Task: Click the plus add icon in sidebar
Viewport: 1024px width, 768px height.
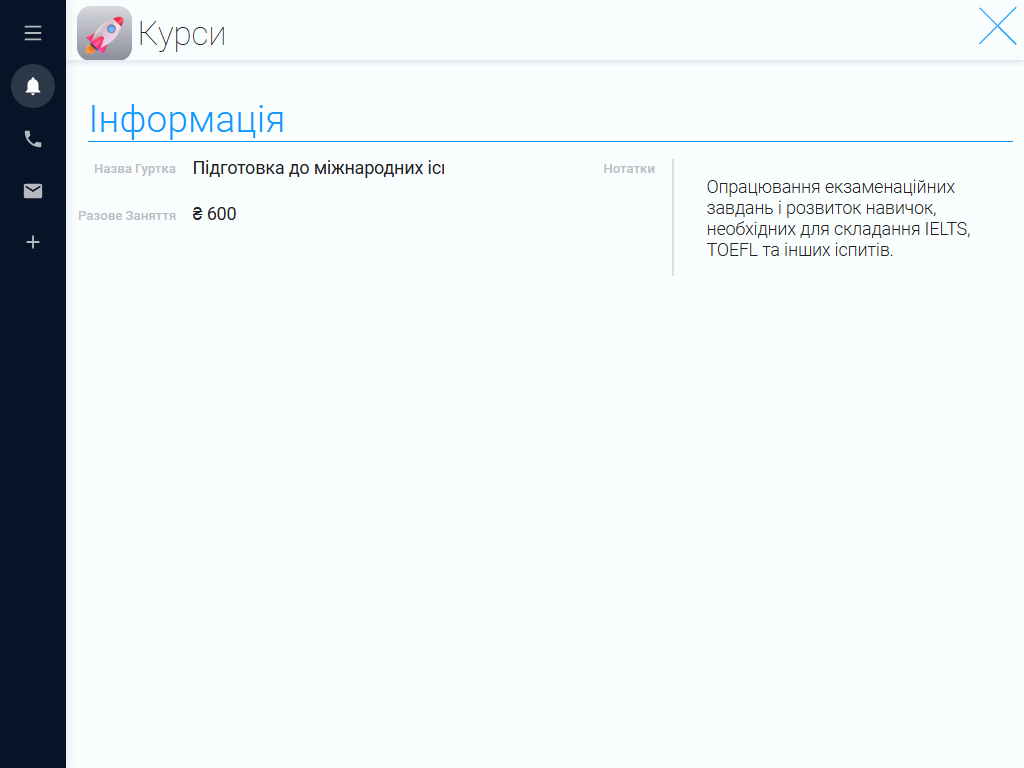Action: tap(33, 242)
